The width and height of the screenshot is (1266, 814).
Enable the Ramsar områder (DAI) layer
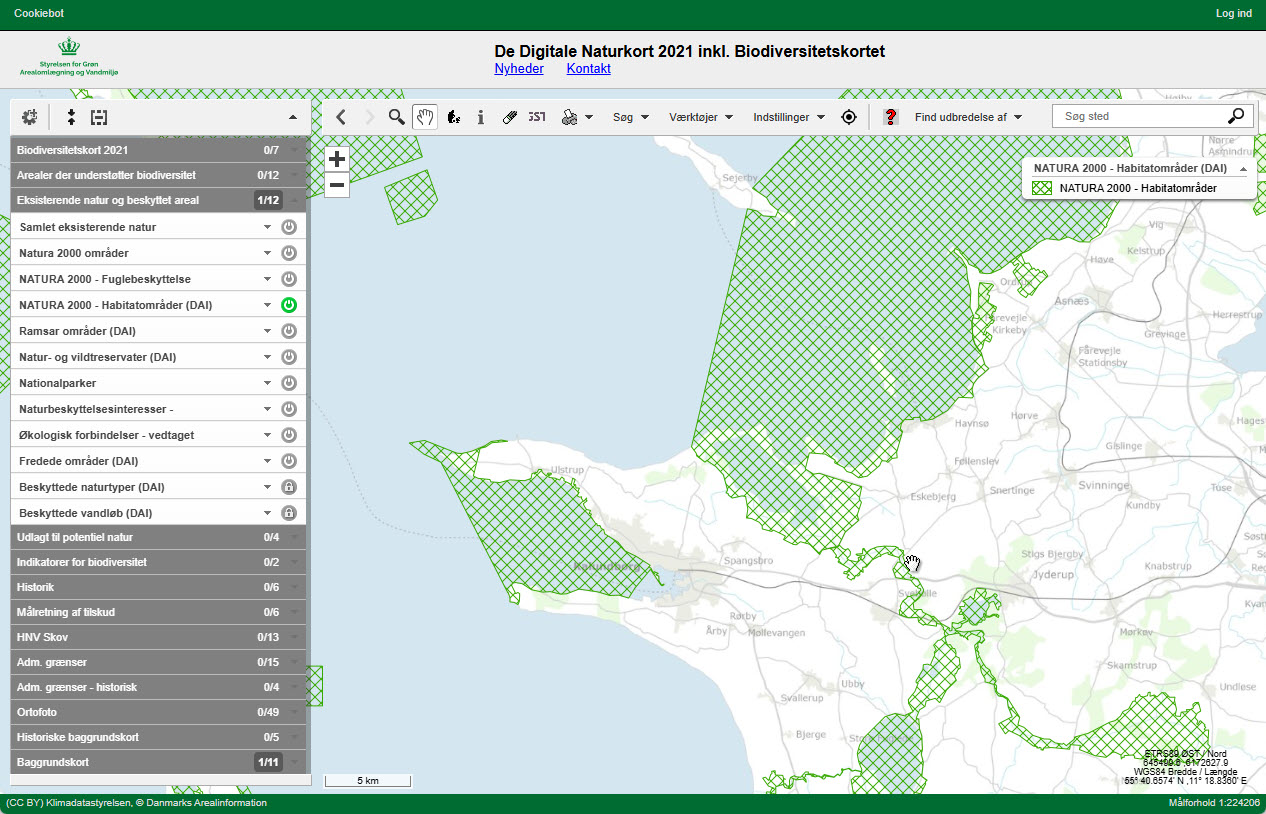(x=289, y=331)
